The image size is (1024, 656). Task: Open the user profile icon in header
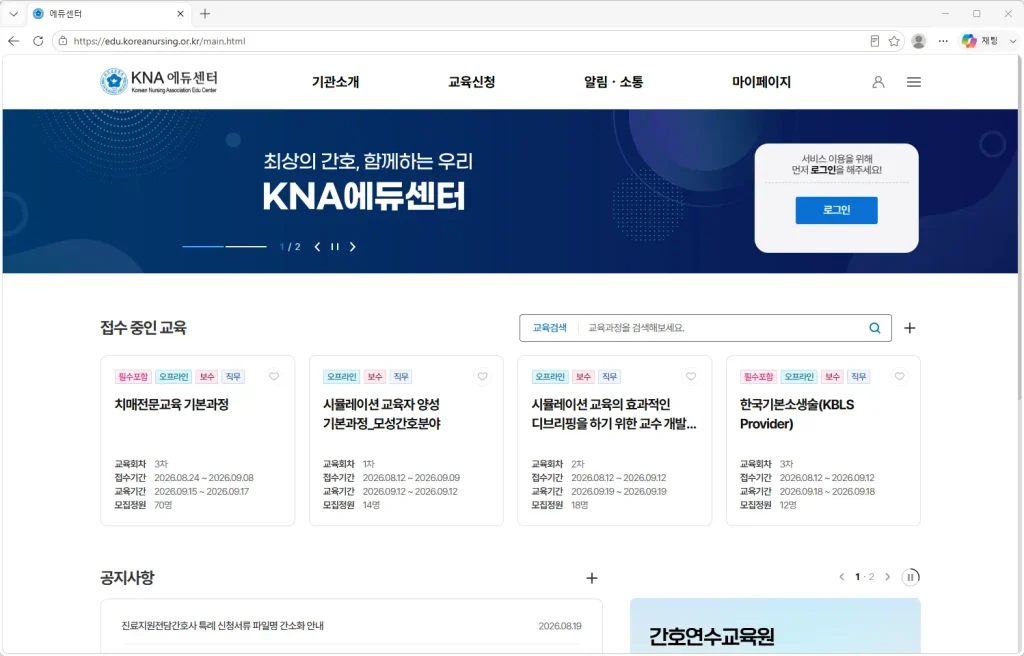point(878,82)
